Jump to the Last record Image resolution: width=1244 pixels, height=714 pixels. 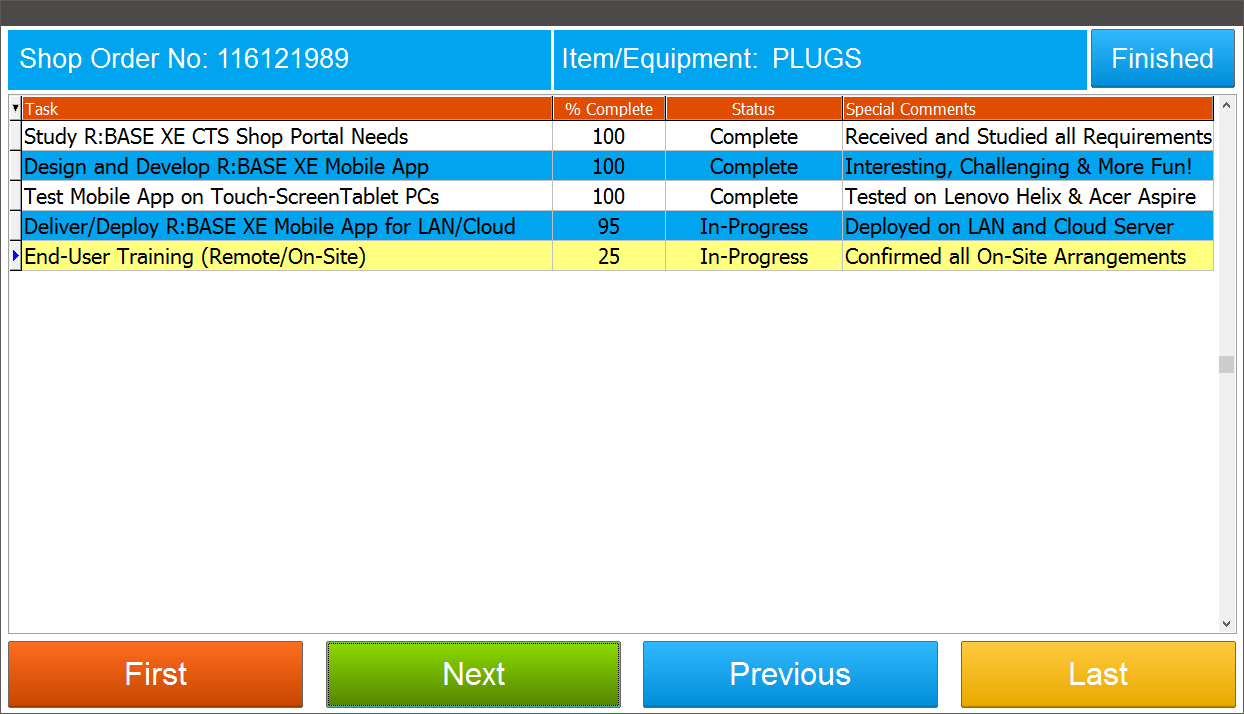click(x=1098, y=674)
